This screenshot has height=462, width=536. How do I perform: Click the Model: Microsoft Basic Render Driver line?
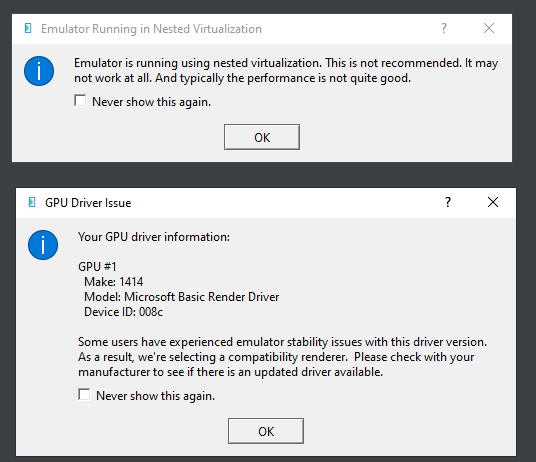(x=182, y=297)
